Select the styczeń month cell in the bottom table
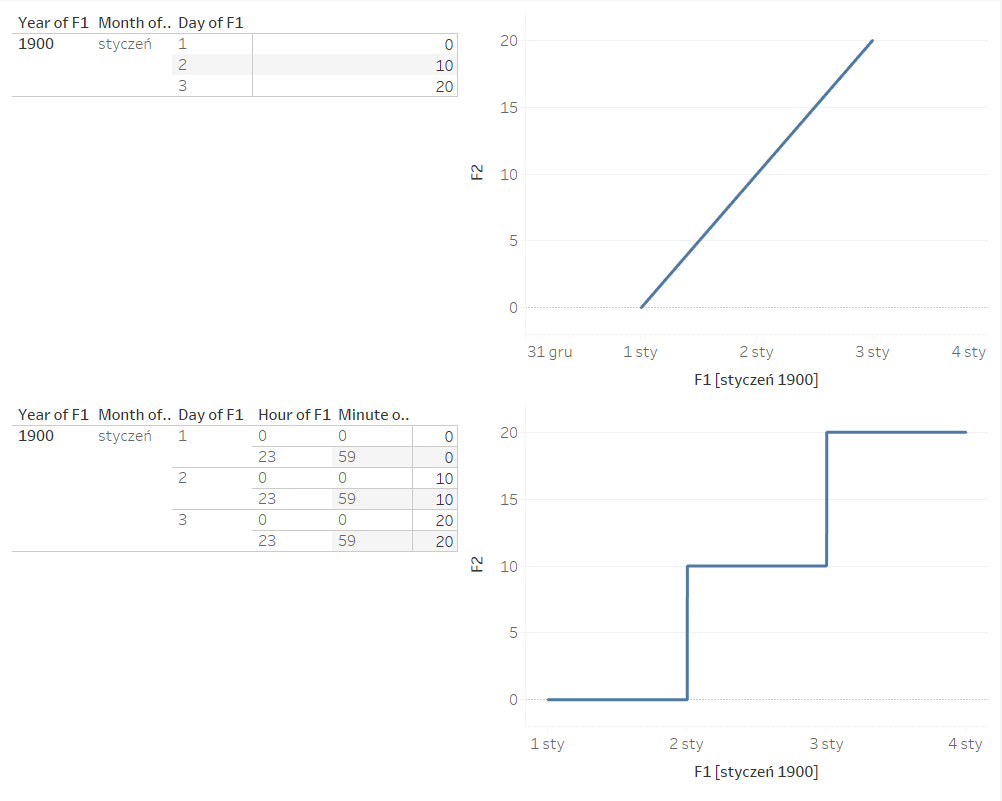This screenshot has height=801, width=1002. point(125,436)
